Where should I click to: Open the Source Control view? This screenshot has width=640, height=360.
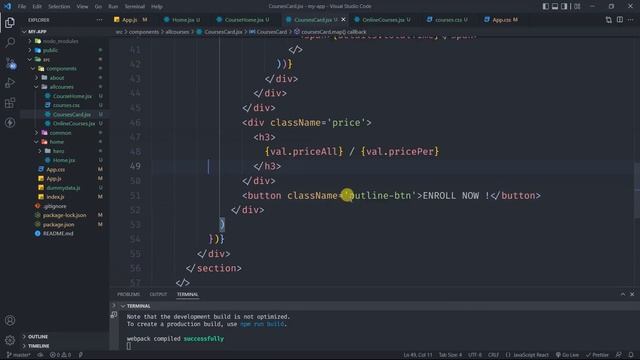(x=10, y=62)
